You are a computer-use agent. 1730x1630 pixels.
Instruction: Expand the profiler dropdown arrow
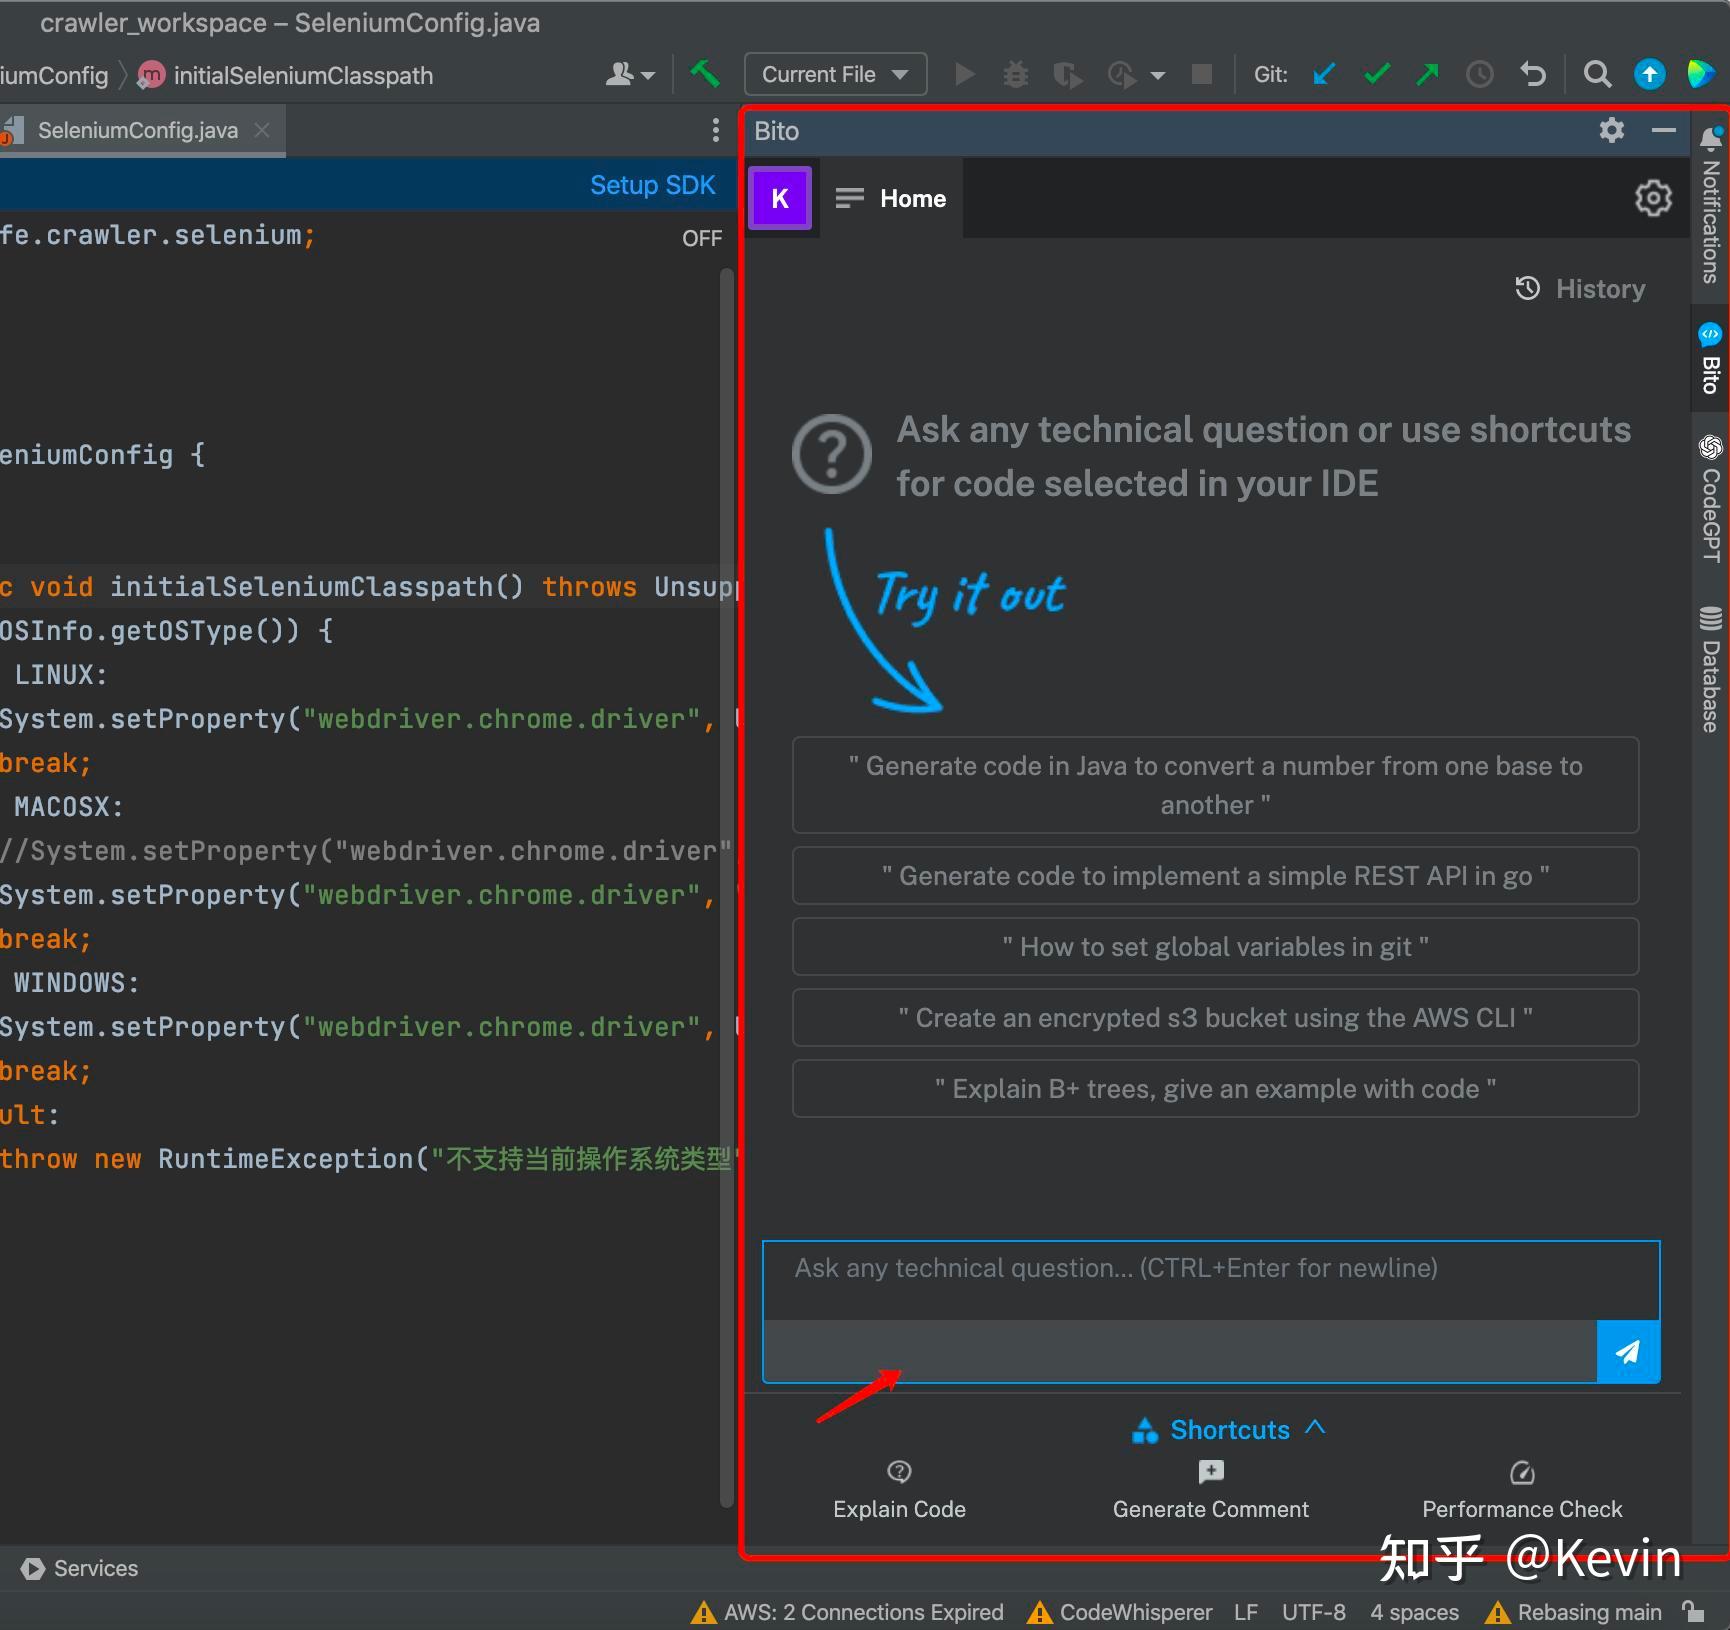(x=1158, y=75)
